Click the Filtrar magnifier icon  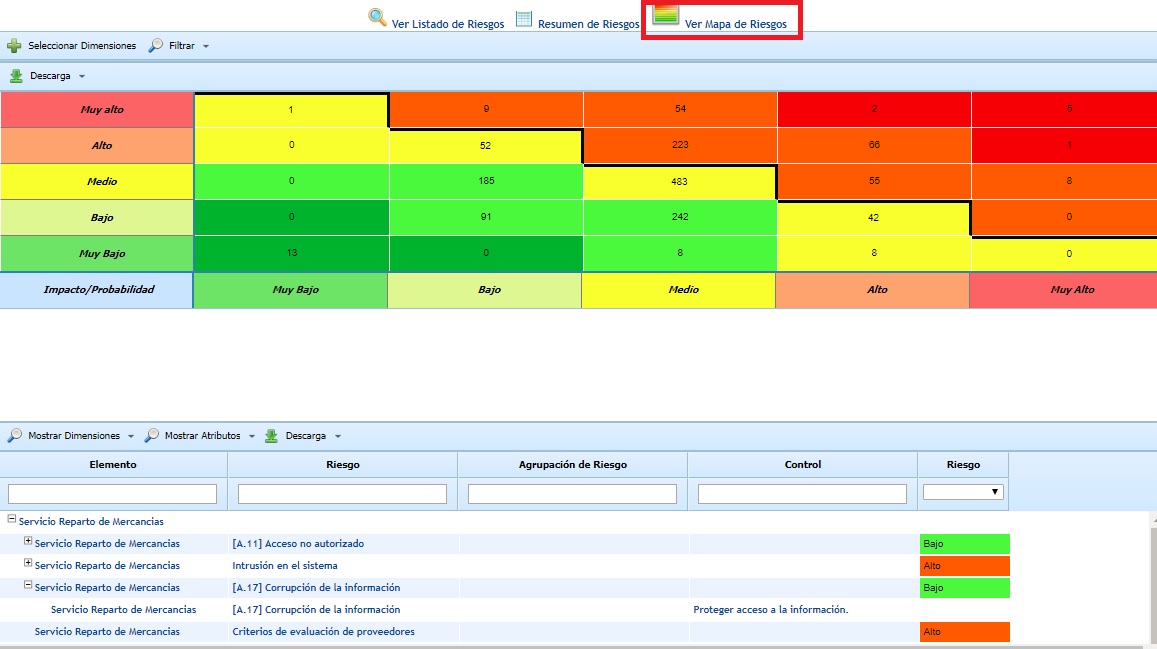click(156, 46)
